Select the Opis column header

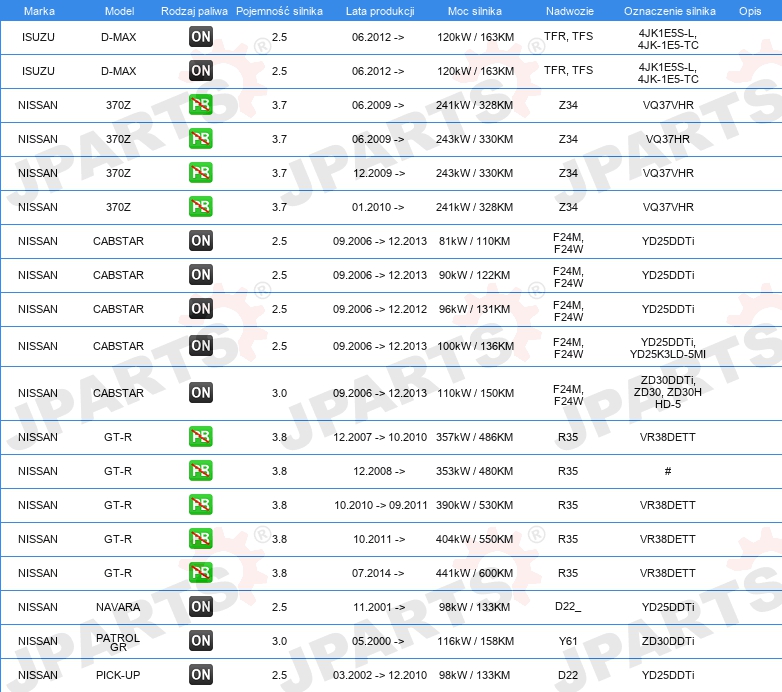[750, 11]
